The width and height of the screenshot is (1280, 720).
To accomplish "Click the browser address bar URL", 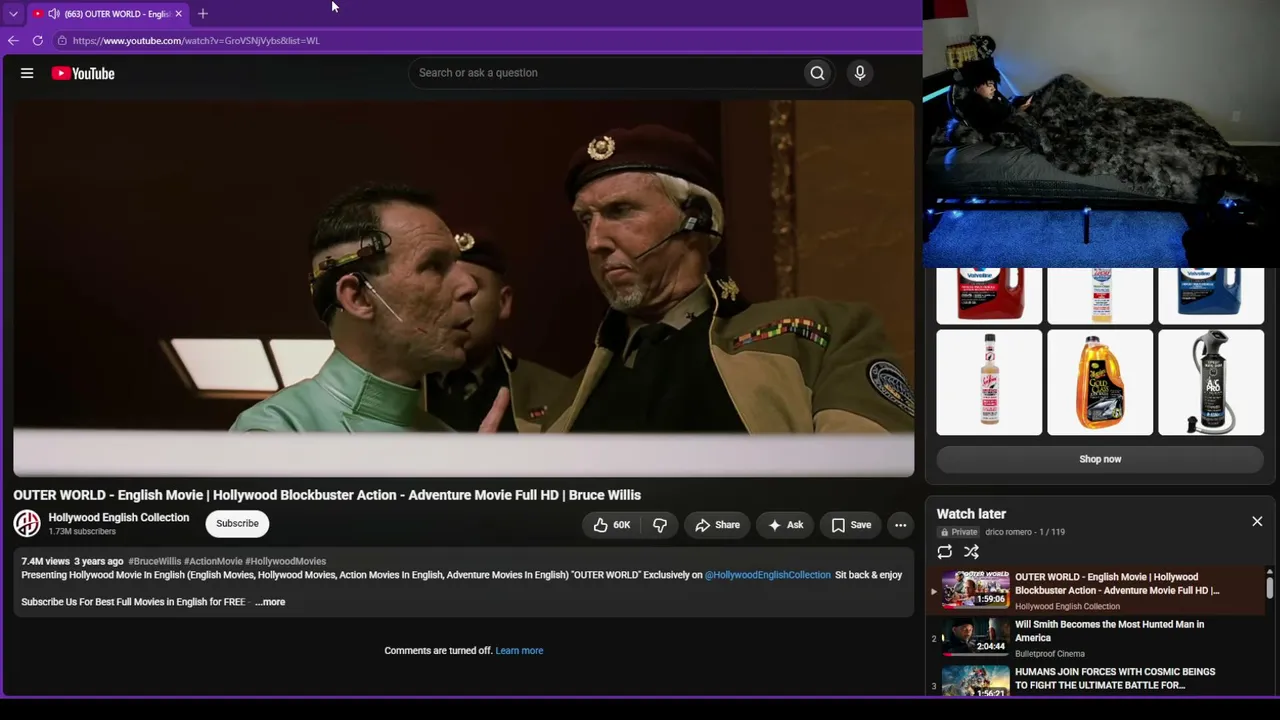I will [x=196, y=41].
